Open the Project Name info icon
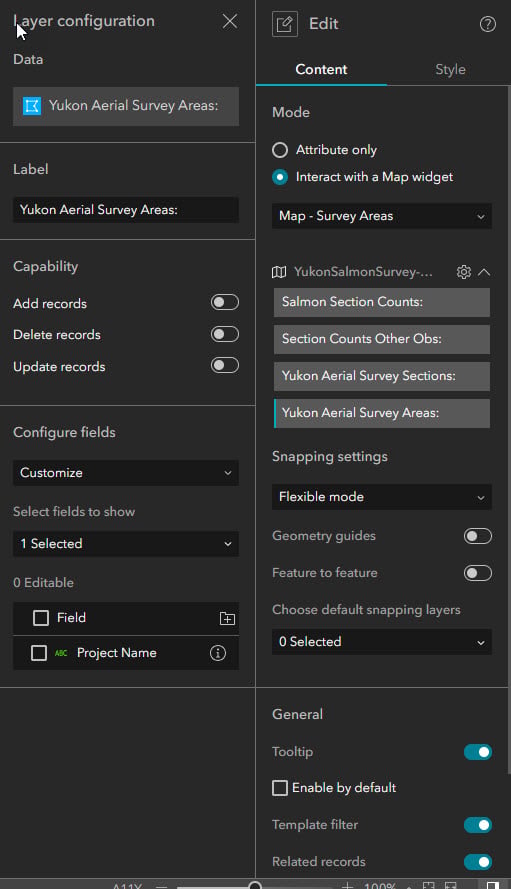The height and width of the screenshot is (889, 511). click(218, 653)
